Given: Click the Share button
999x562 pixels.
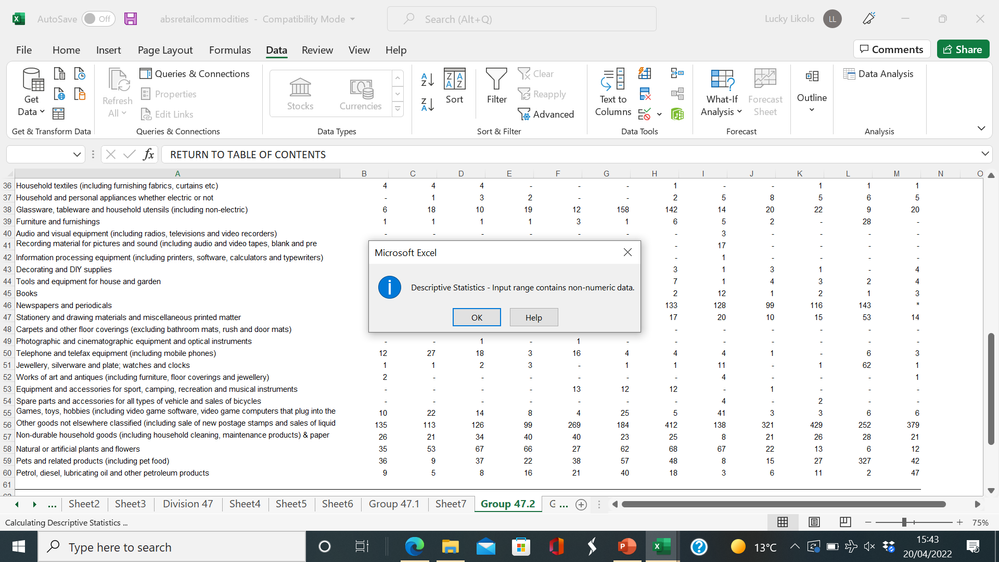Looking at the screenshot, I should 963,49.
